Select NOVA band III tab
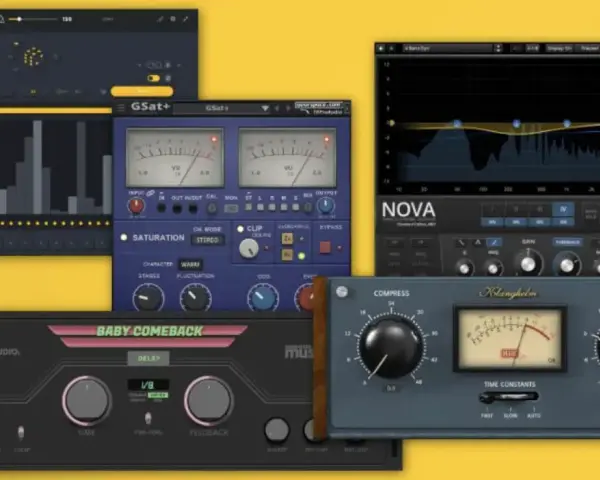The image size is (600, 480). (540, 209)
